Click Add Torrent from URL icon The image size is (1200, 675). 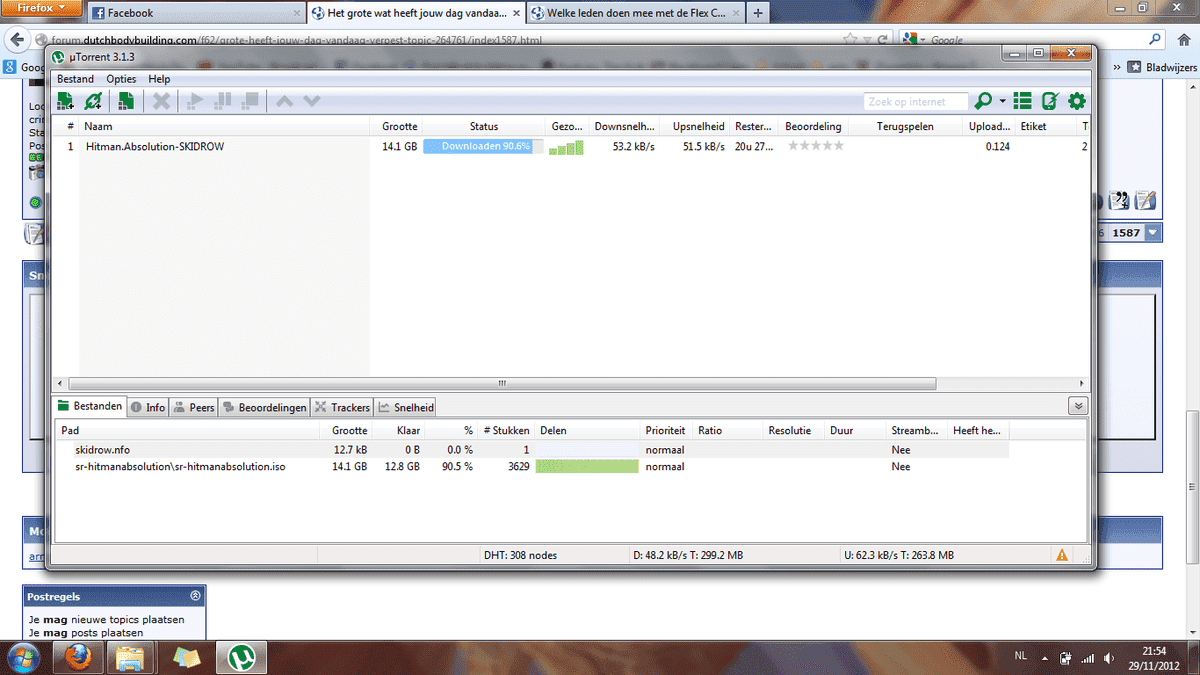[94, 101]
